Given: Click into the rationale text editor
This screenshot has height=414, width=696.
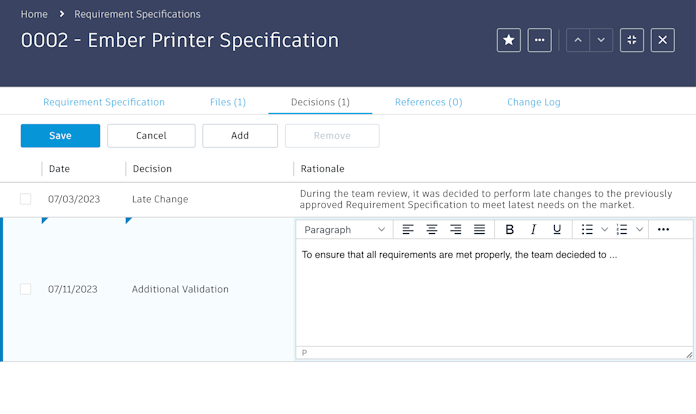Looking at the screenshot, I should tap(494, 295).
